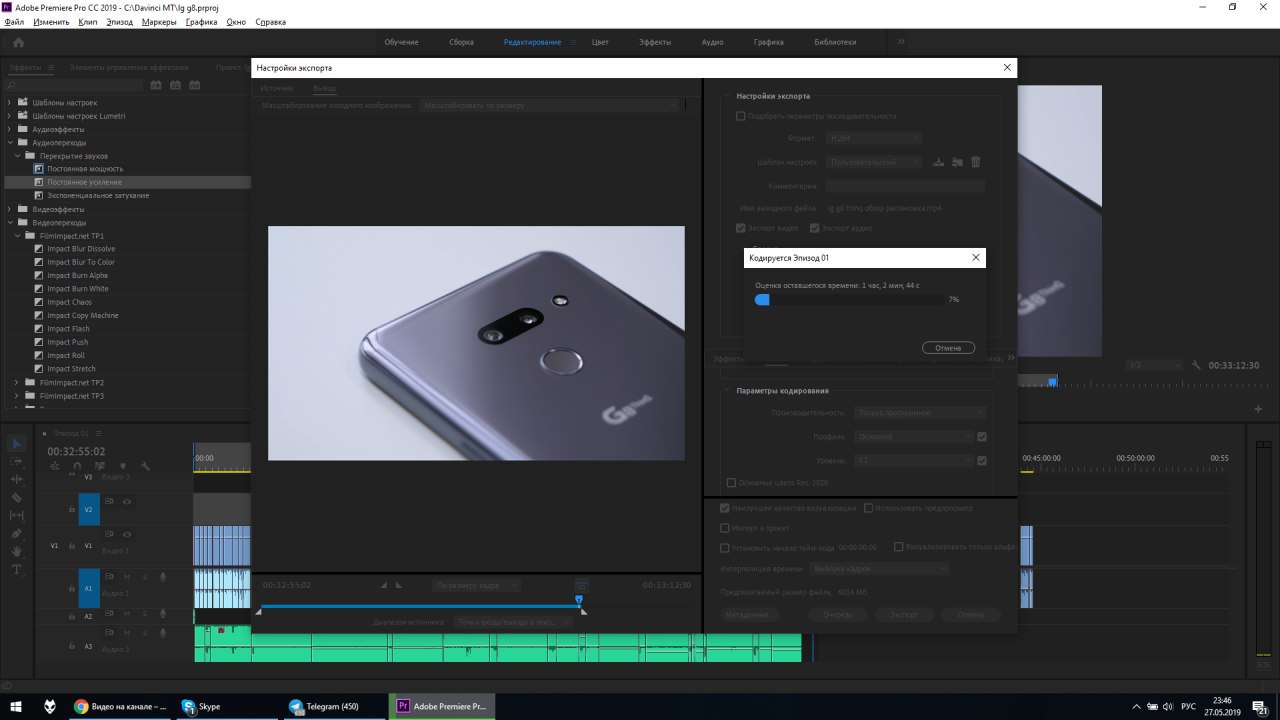Click the workspace overflow double-chevron icon

coord(901,42)
